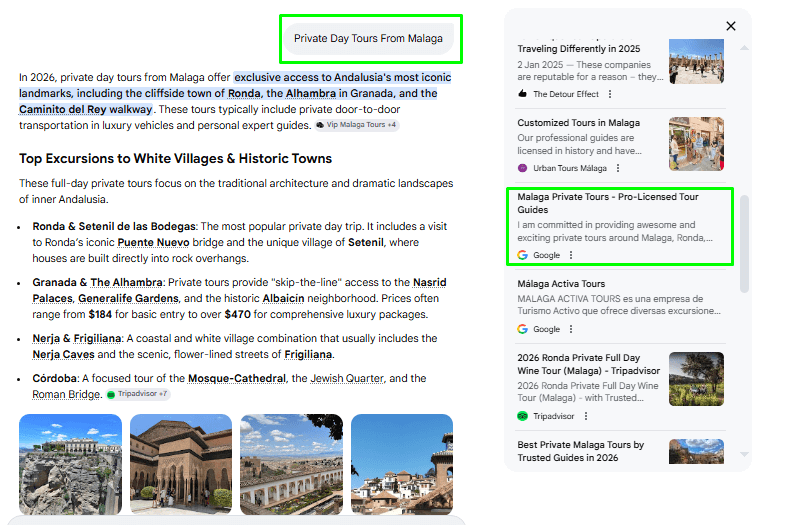Open 2026 Ronda Private Full Day Wine Tour result
This screenshot has width=809, height=525.
[589, 364]
